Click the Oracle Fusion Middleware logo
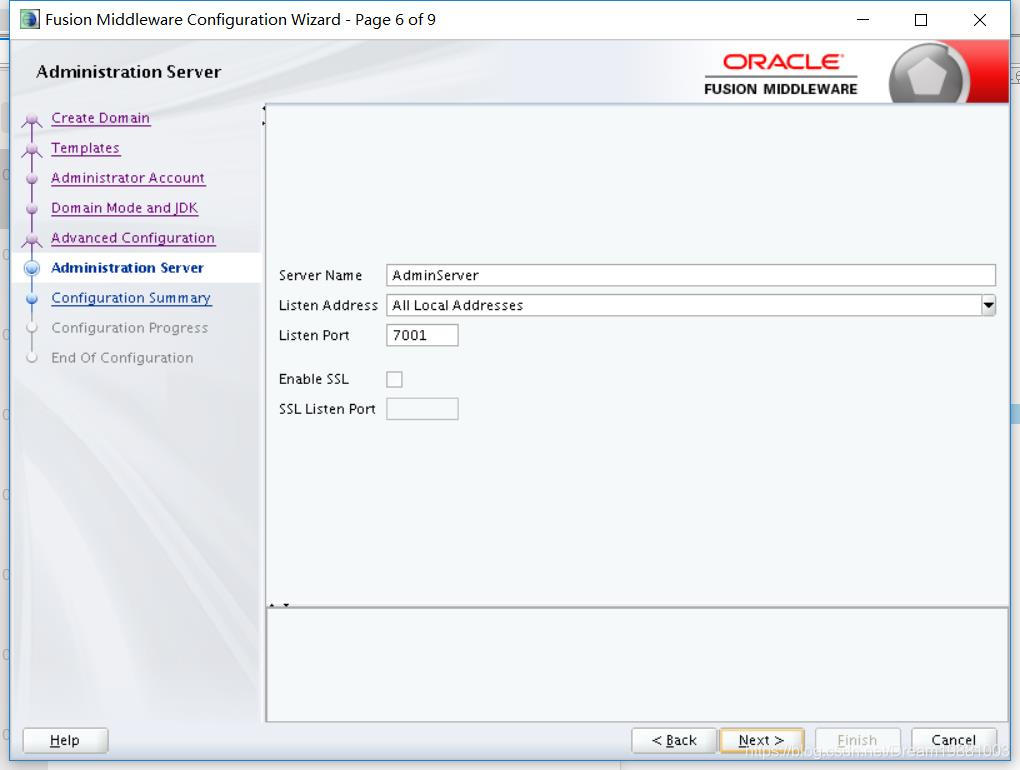Screen dimensions: 1020x770 tap(781, 74)
